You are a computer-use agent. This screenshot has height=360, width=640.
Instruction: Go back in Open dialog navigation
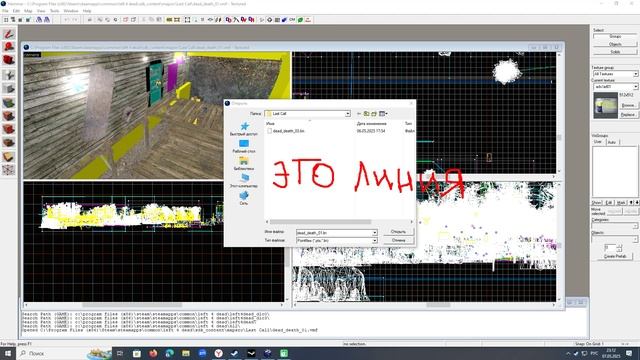point(359,113)
